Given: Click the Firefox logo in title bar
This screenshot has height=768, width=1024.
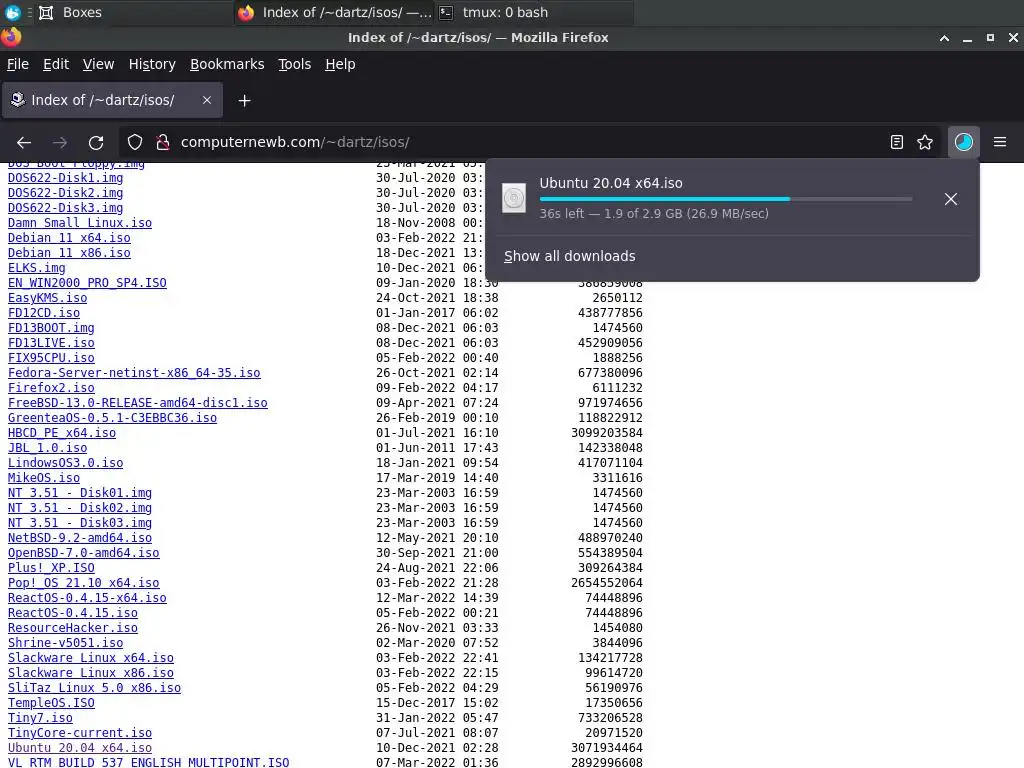Looking at the screenshot, I should click(x=11, y=37).
